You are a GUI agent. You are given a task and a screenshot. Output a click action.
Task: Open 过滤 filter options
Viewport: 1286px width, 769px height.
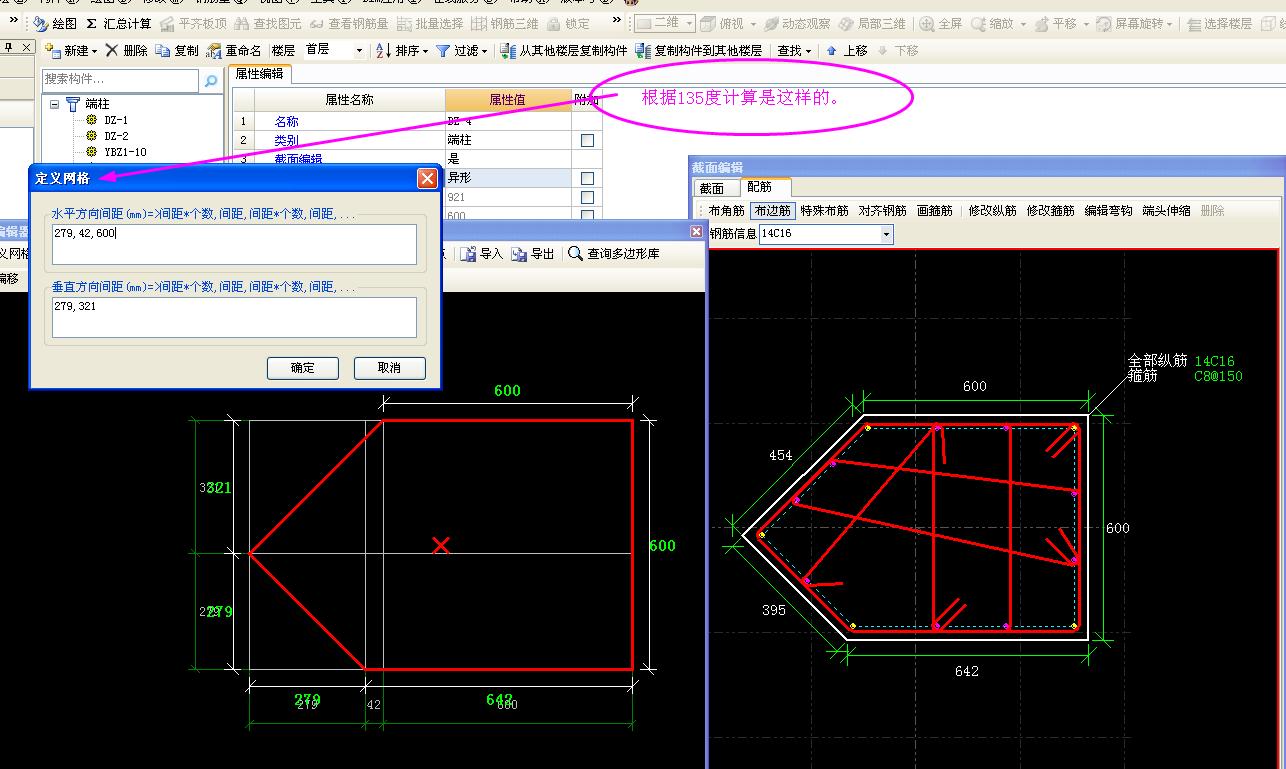[461, 50]
